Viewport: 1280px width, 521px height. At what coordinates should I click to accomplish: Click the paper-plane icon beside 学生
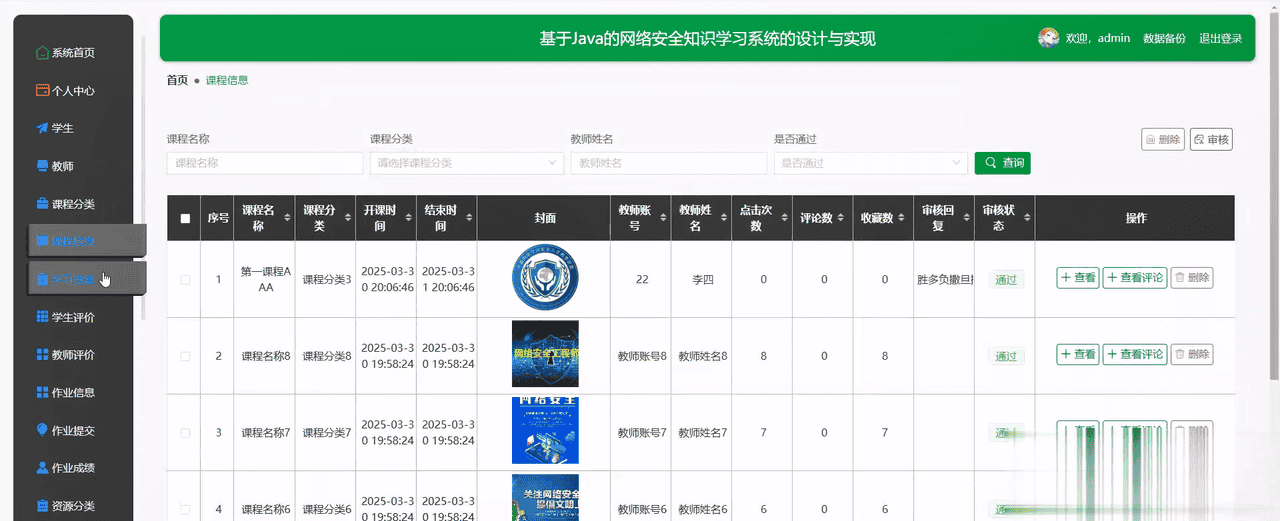(42, 128)
